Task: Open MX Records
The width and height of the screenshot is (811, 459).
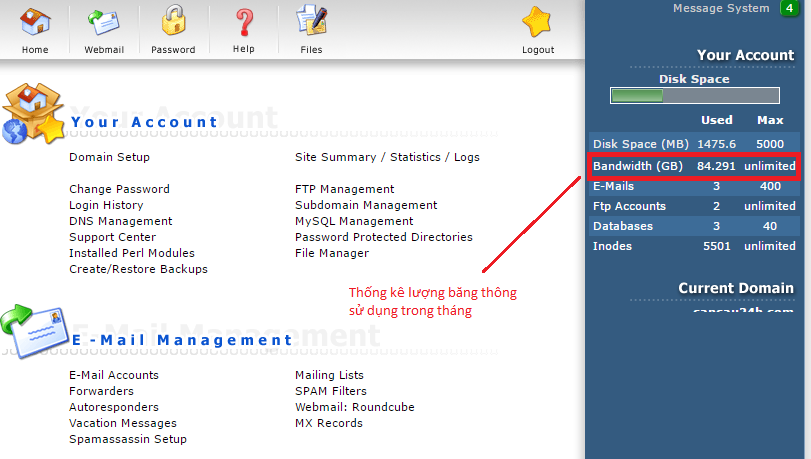Action: pos(328,423)
